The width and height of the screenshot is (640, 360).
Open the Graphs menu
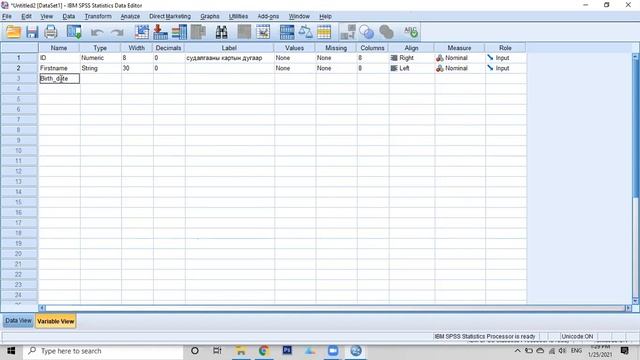210,16
